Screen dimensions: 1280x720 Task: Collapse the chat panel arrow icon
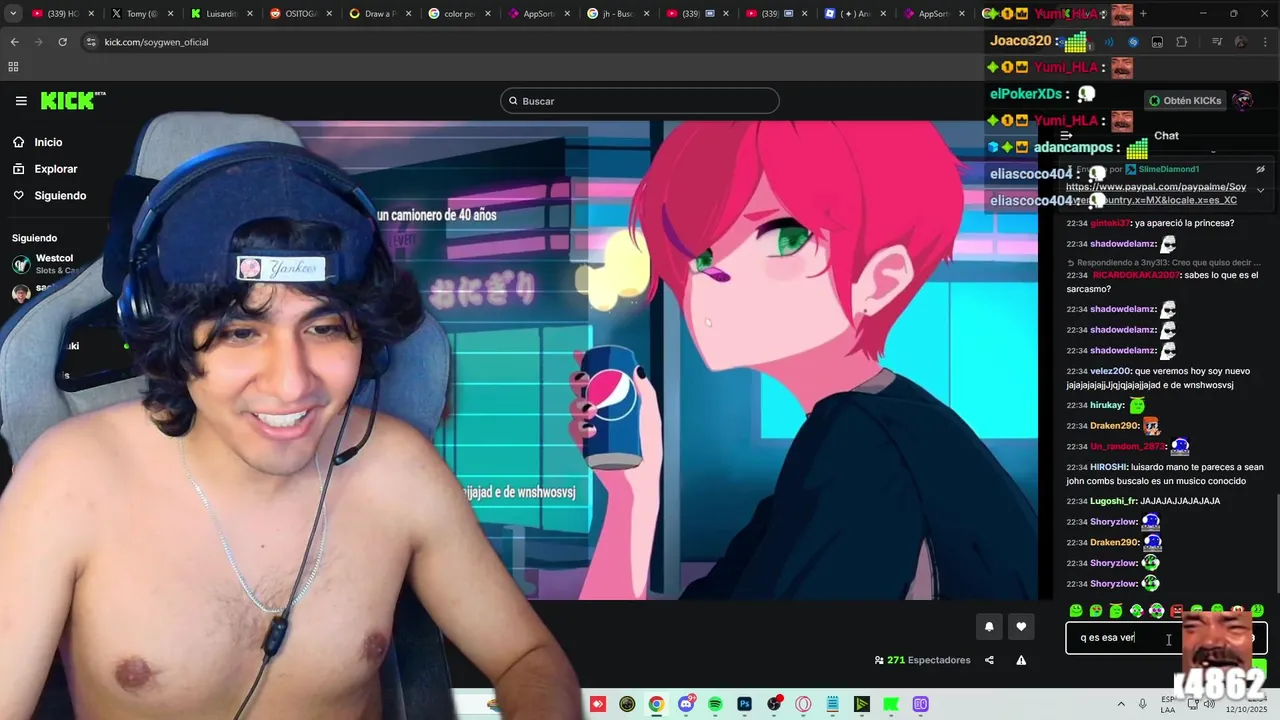[x=1066, y=135]
